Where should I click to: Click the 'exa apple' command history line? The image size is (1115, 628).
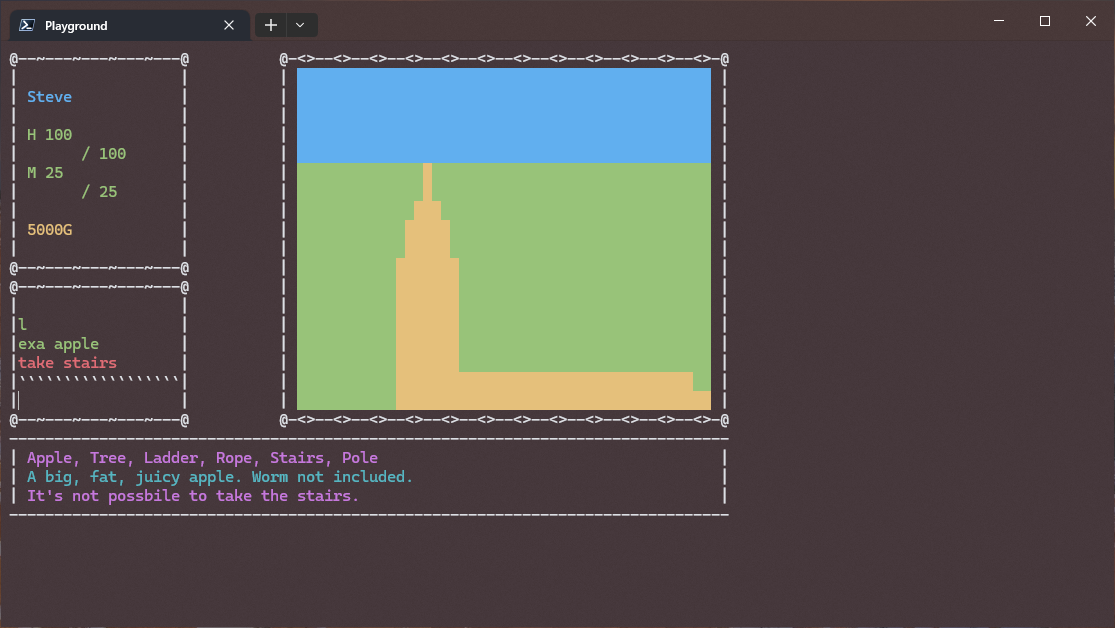click(x=58, y=344)
